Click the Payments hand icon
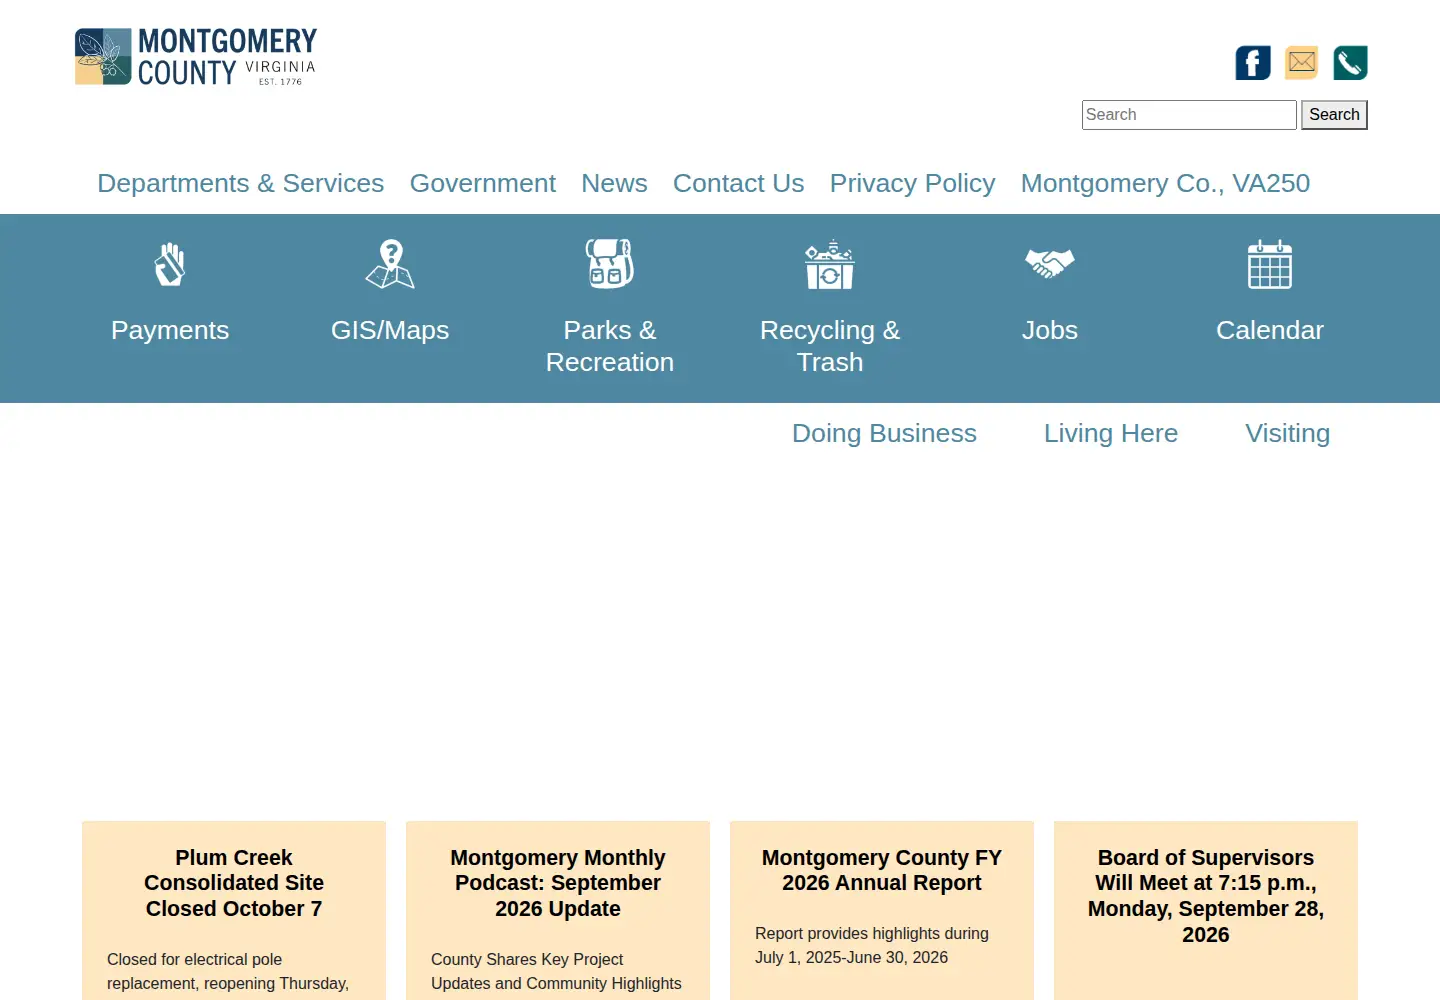Viewport: 1440px width, 1000px height. [x=170, y=264]
